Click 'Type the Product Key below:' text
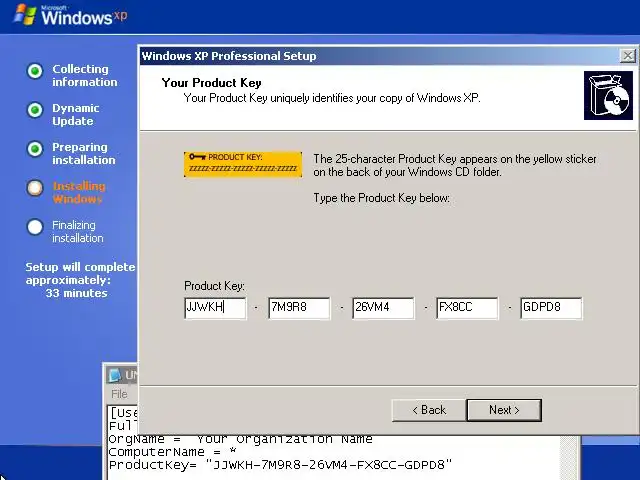The image size is (640, 480). coord(381,198)
